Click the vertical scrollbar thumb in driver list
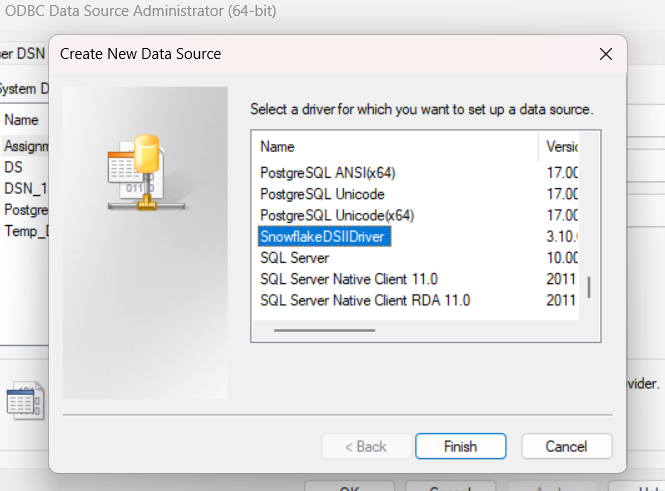665x491 pixels. pos(589,287)
